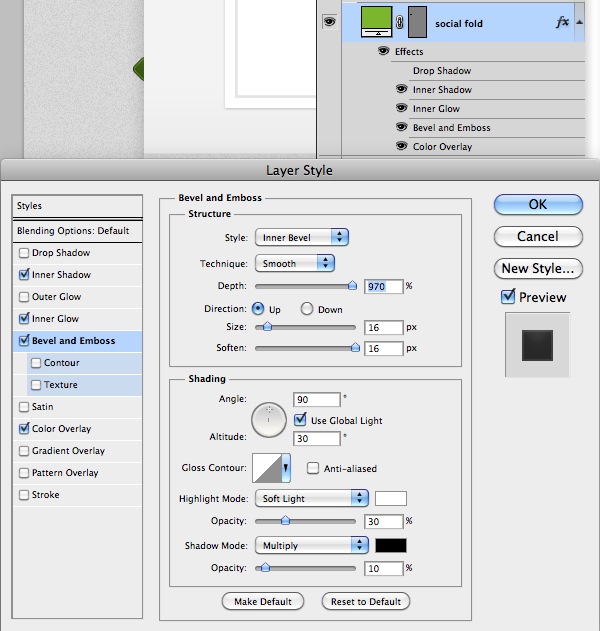Image resolution: width=600 pixels, height=631 pixels.
Task: Open the Styles section in the left list
Action: tap(77, 206)
